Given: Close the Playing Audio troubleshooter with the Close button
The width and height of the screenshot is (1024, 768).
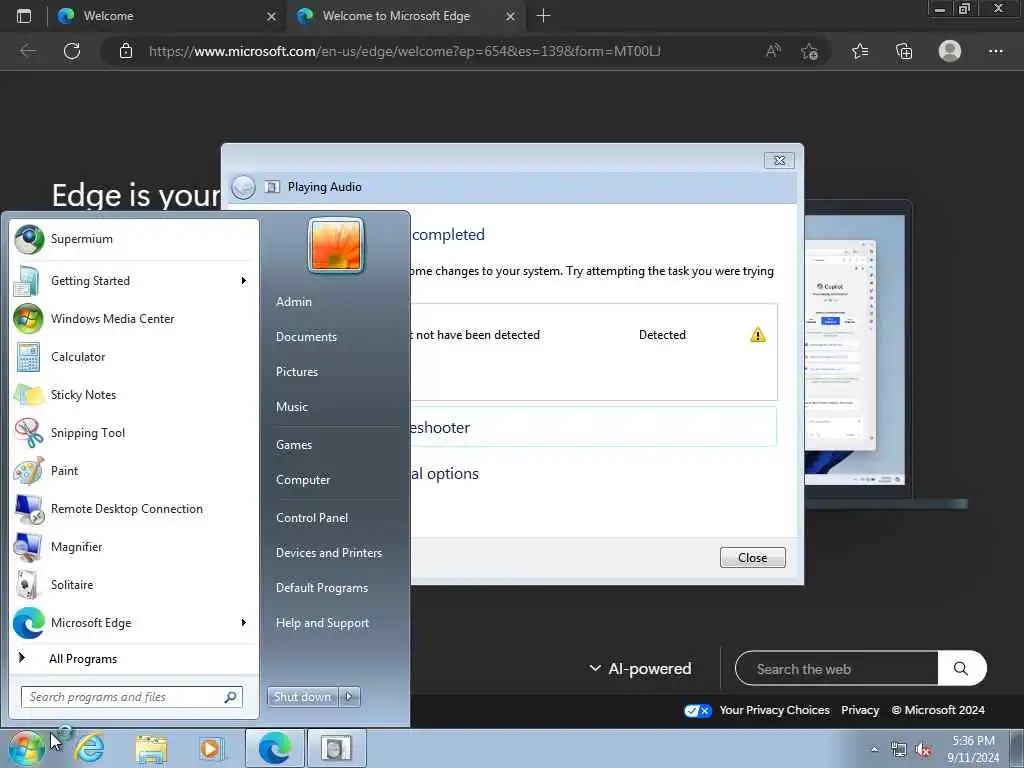Looking at the screenshot, I should pyautogui.click(x=752, y=558).
